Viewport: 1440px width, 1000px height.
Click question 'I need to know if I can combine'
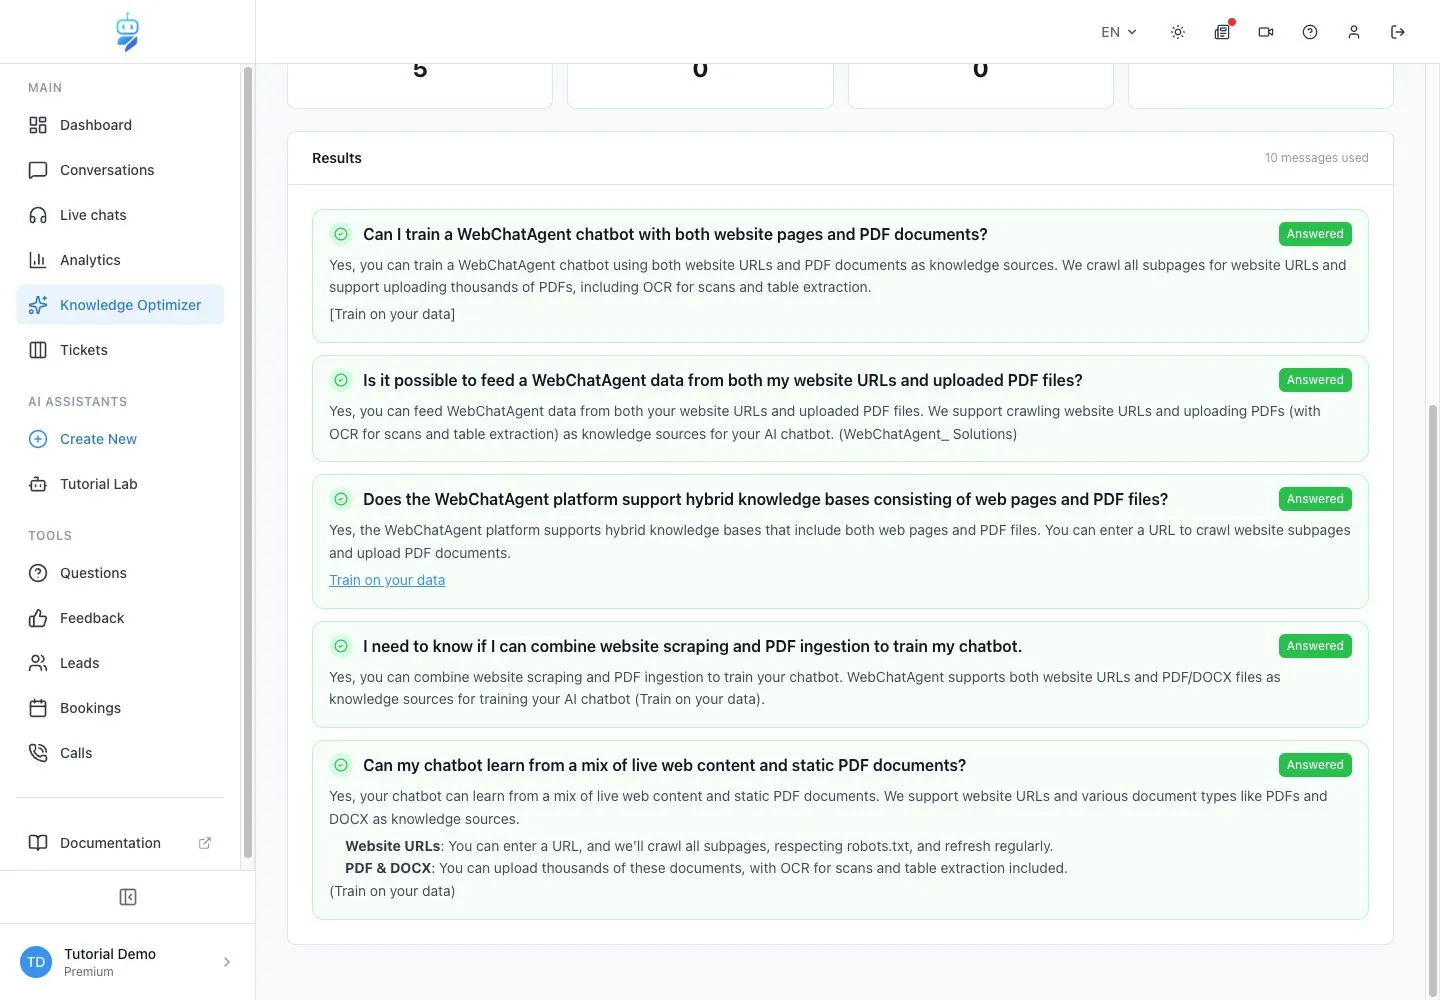click(692, 646)
